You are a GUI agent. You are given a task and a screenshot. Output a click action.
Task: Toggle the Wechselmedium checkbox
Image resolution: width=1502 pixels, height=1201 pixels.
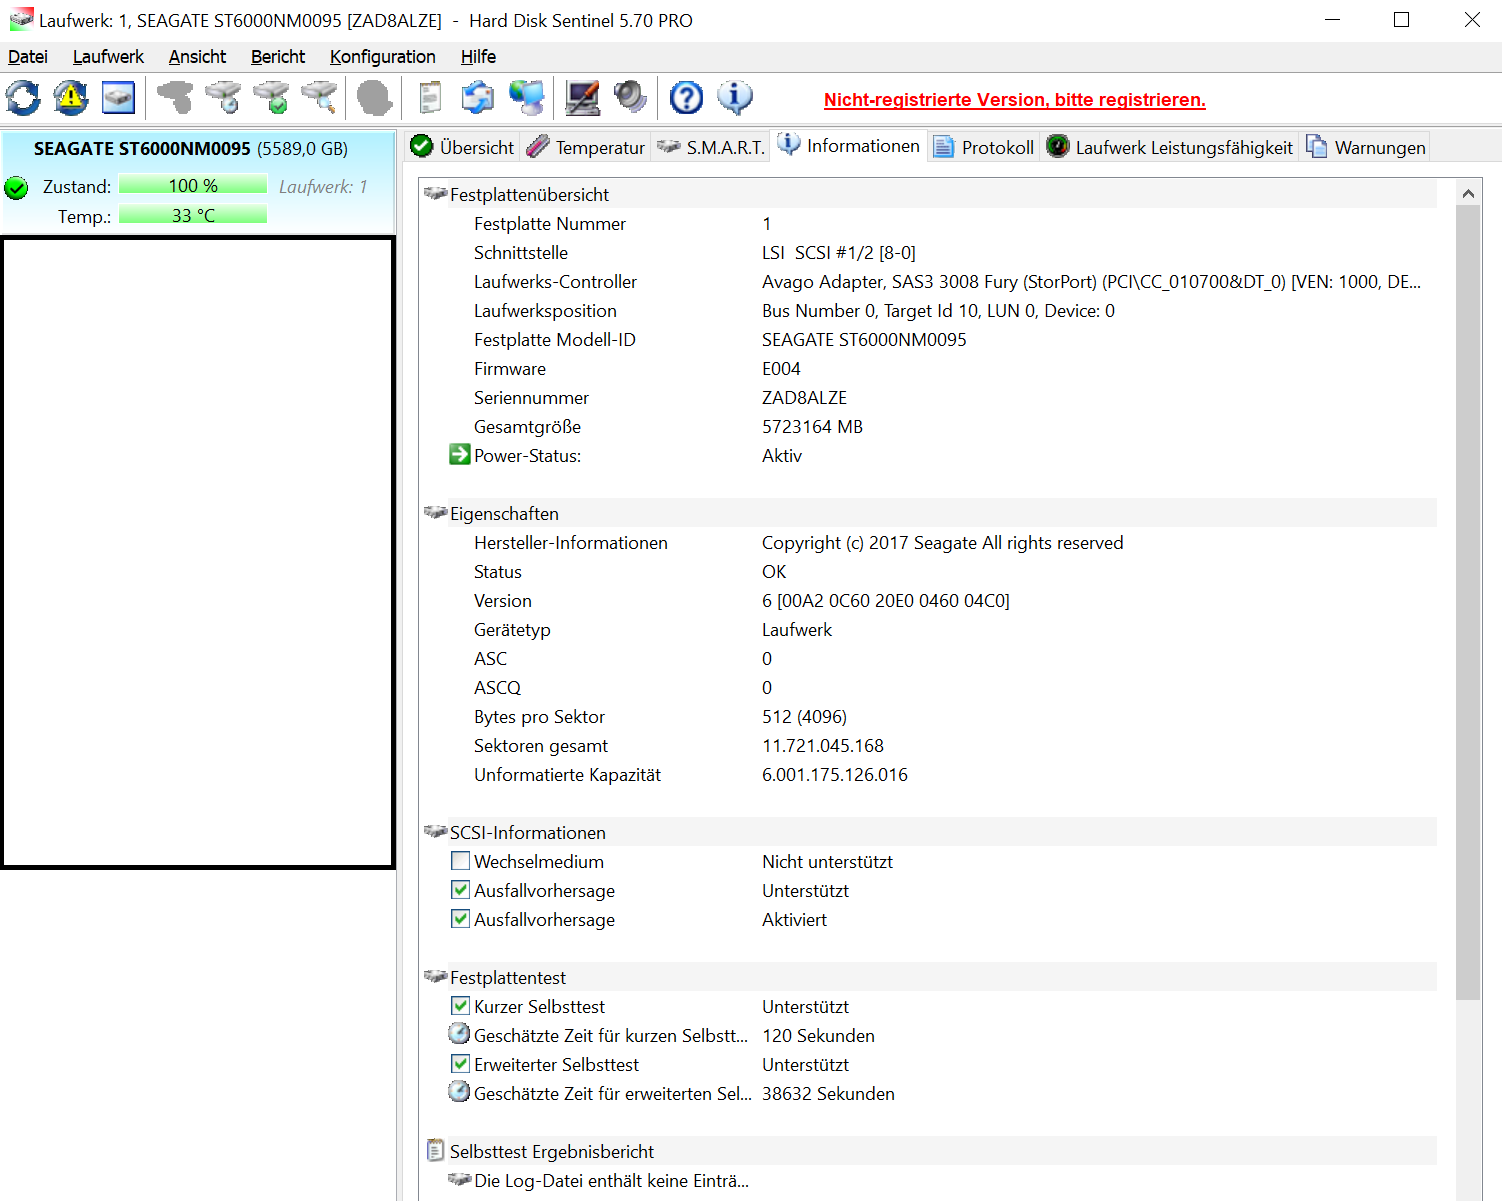(x=460, y=860)
